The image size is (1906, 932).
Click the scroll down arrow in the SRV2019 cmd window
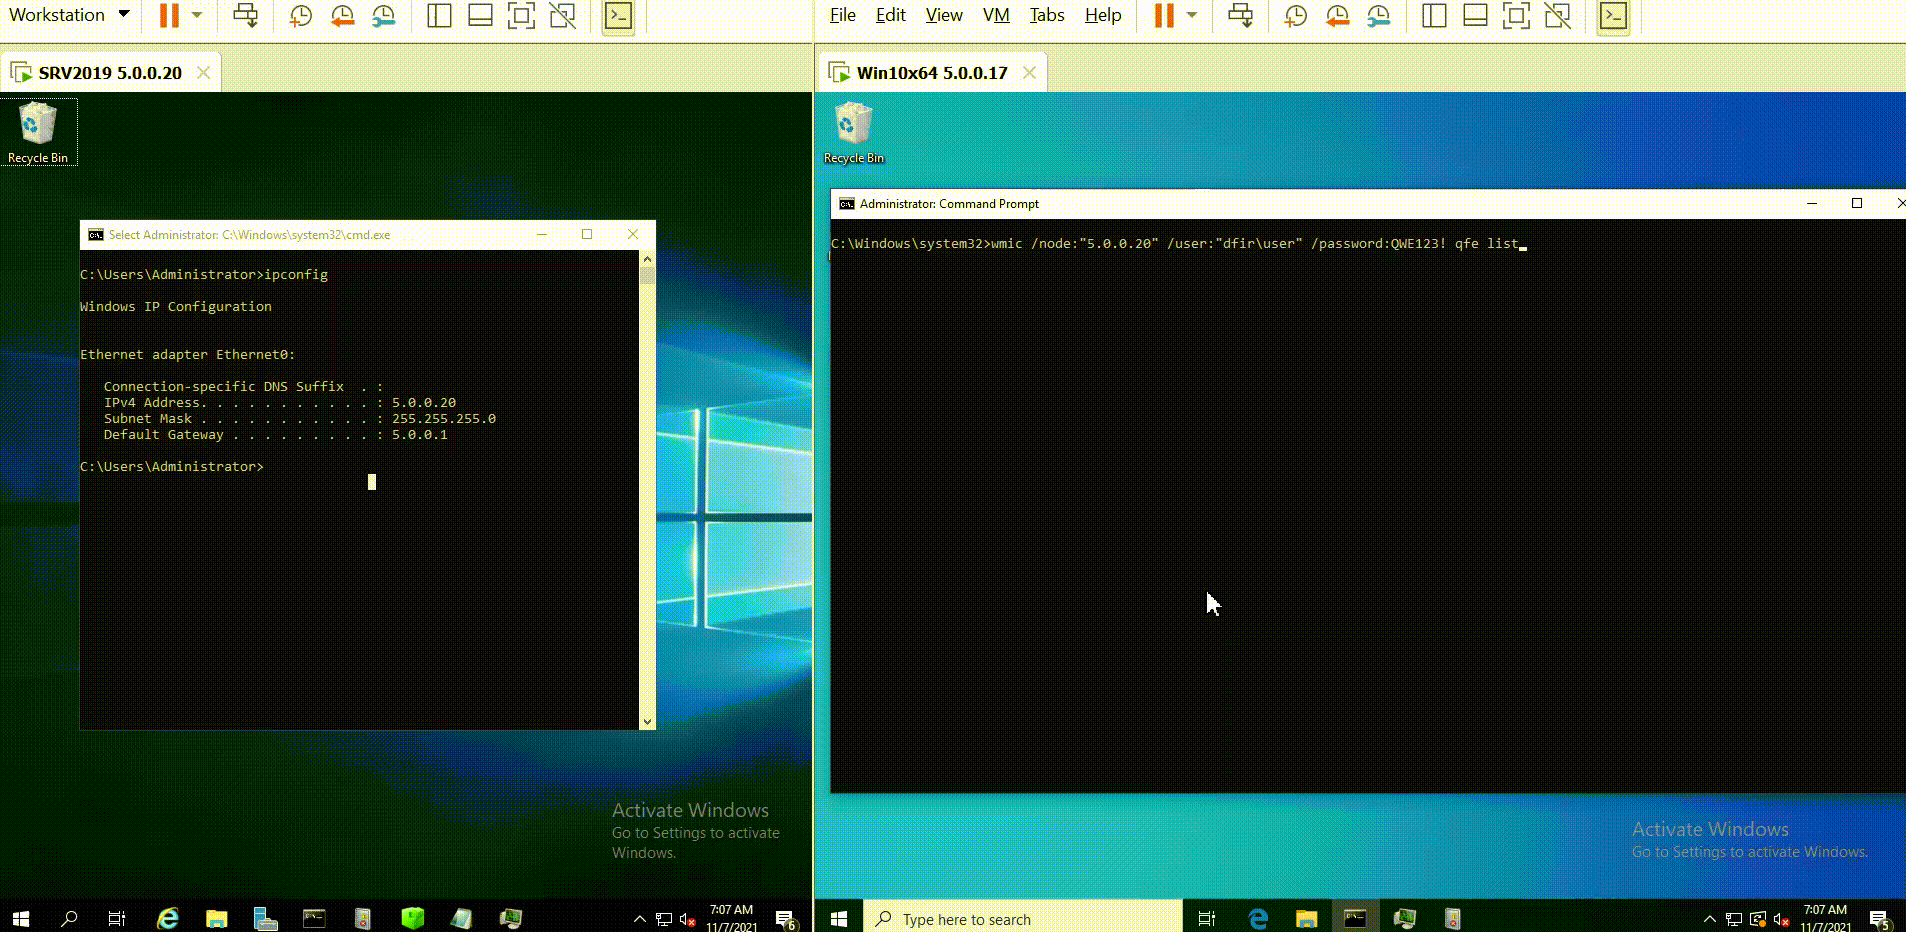point(647,721)
